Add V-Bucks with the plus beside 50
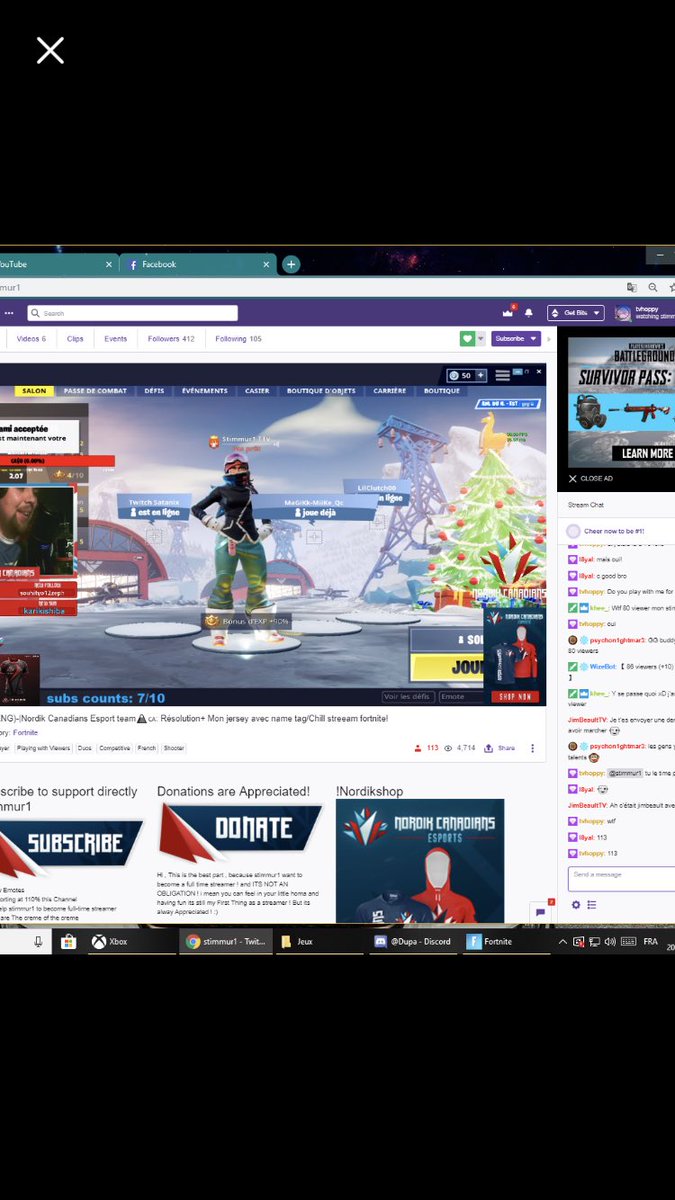 click(480, 375)
